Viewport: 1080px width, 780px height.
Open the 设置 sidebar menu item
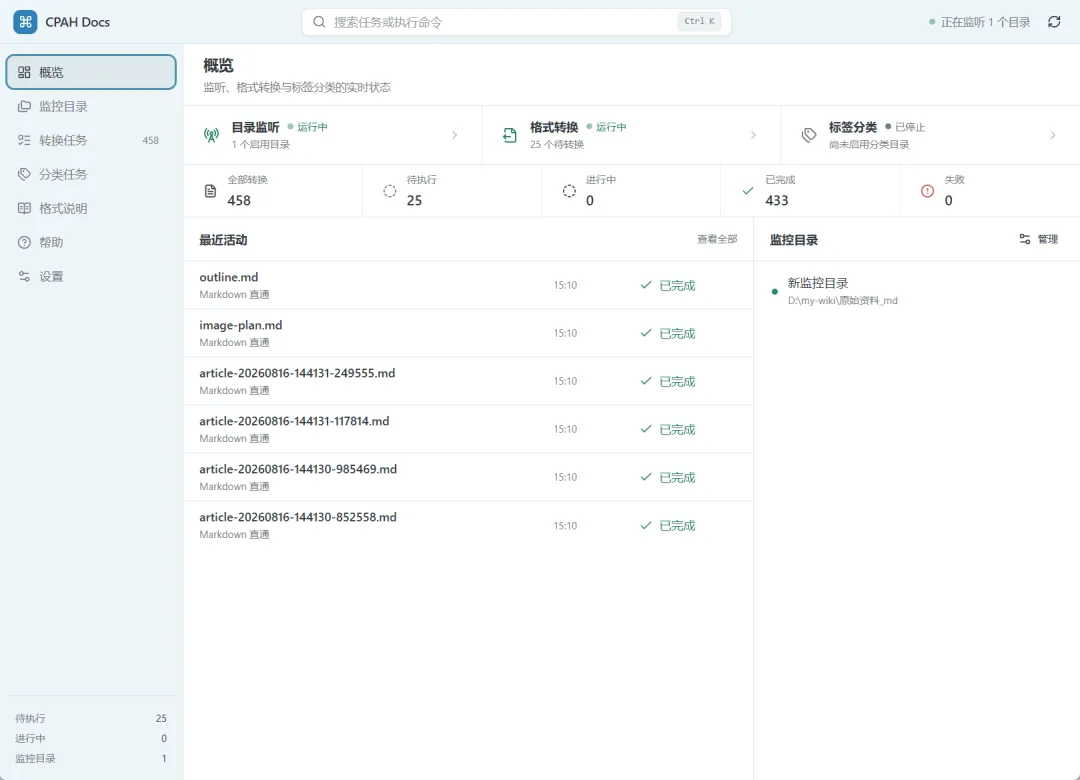(91, 276)
